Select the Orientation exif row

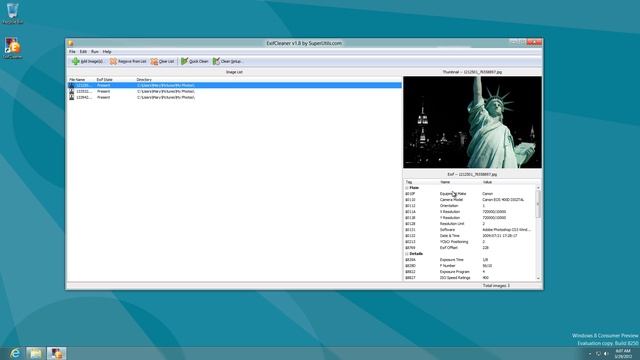469,206
